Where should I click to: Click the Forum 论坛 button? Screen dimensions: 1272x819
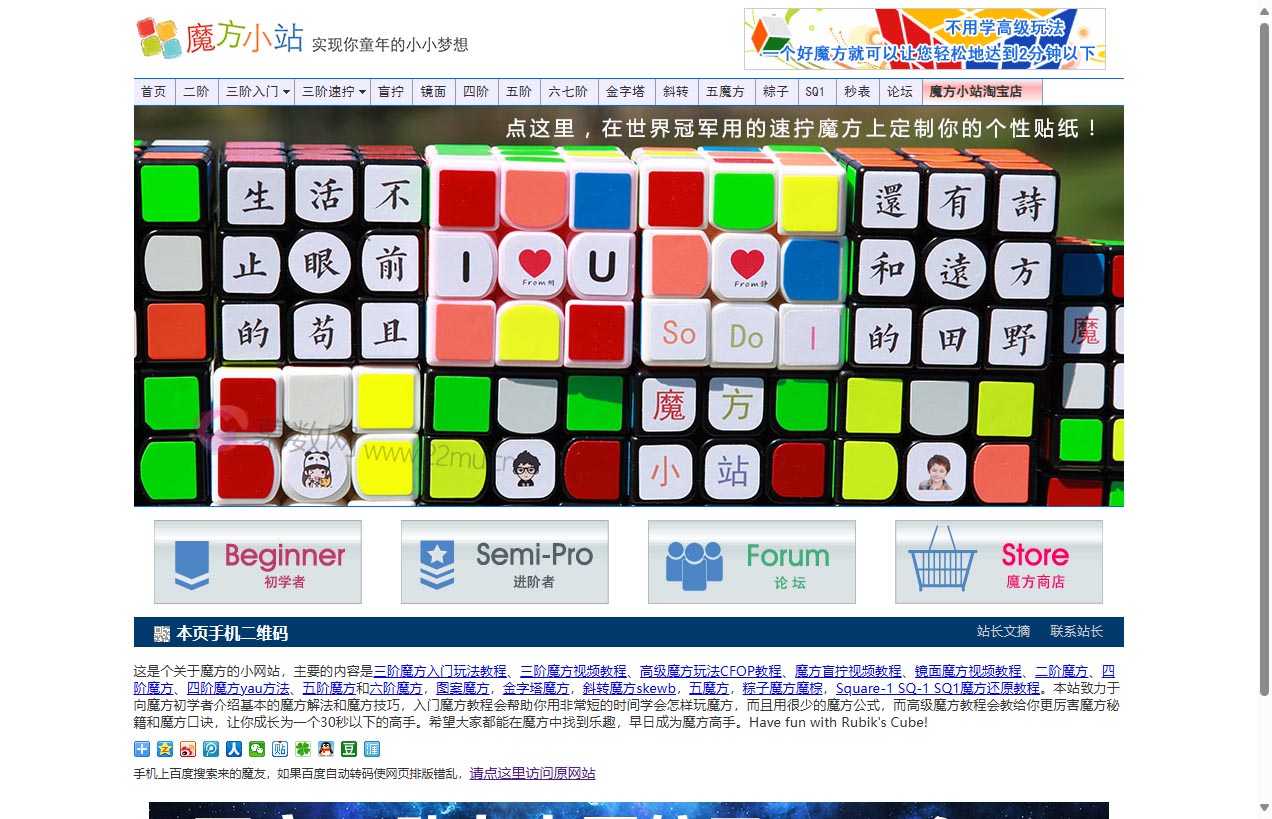[x=751, y=562]
